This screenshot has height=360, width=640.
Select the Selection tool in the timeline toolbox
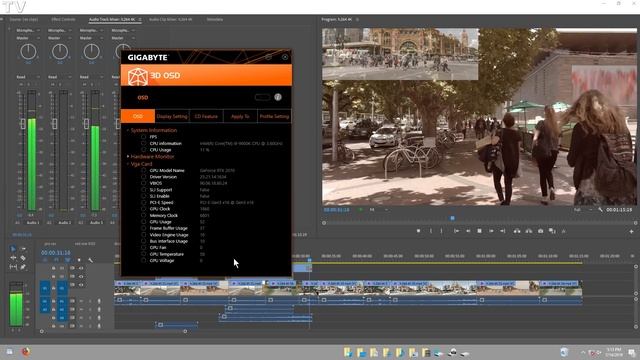(13, 249)
